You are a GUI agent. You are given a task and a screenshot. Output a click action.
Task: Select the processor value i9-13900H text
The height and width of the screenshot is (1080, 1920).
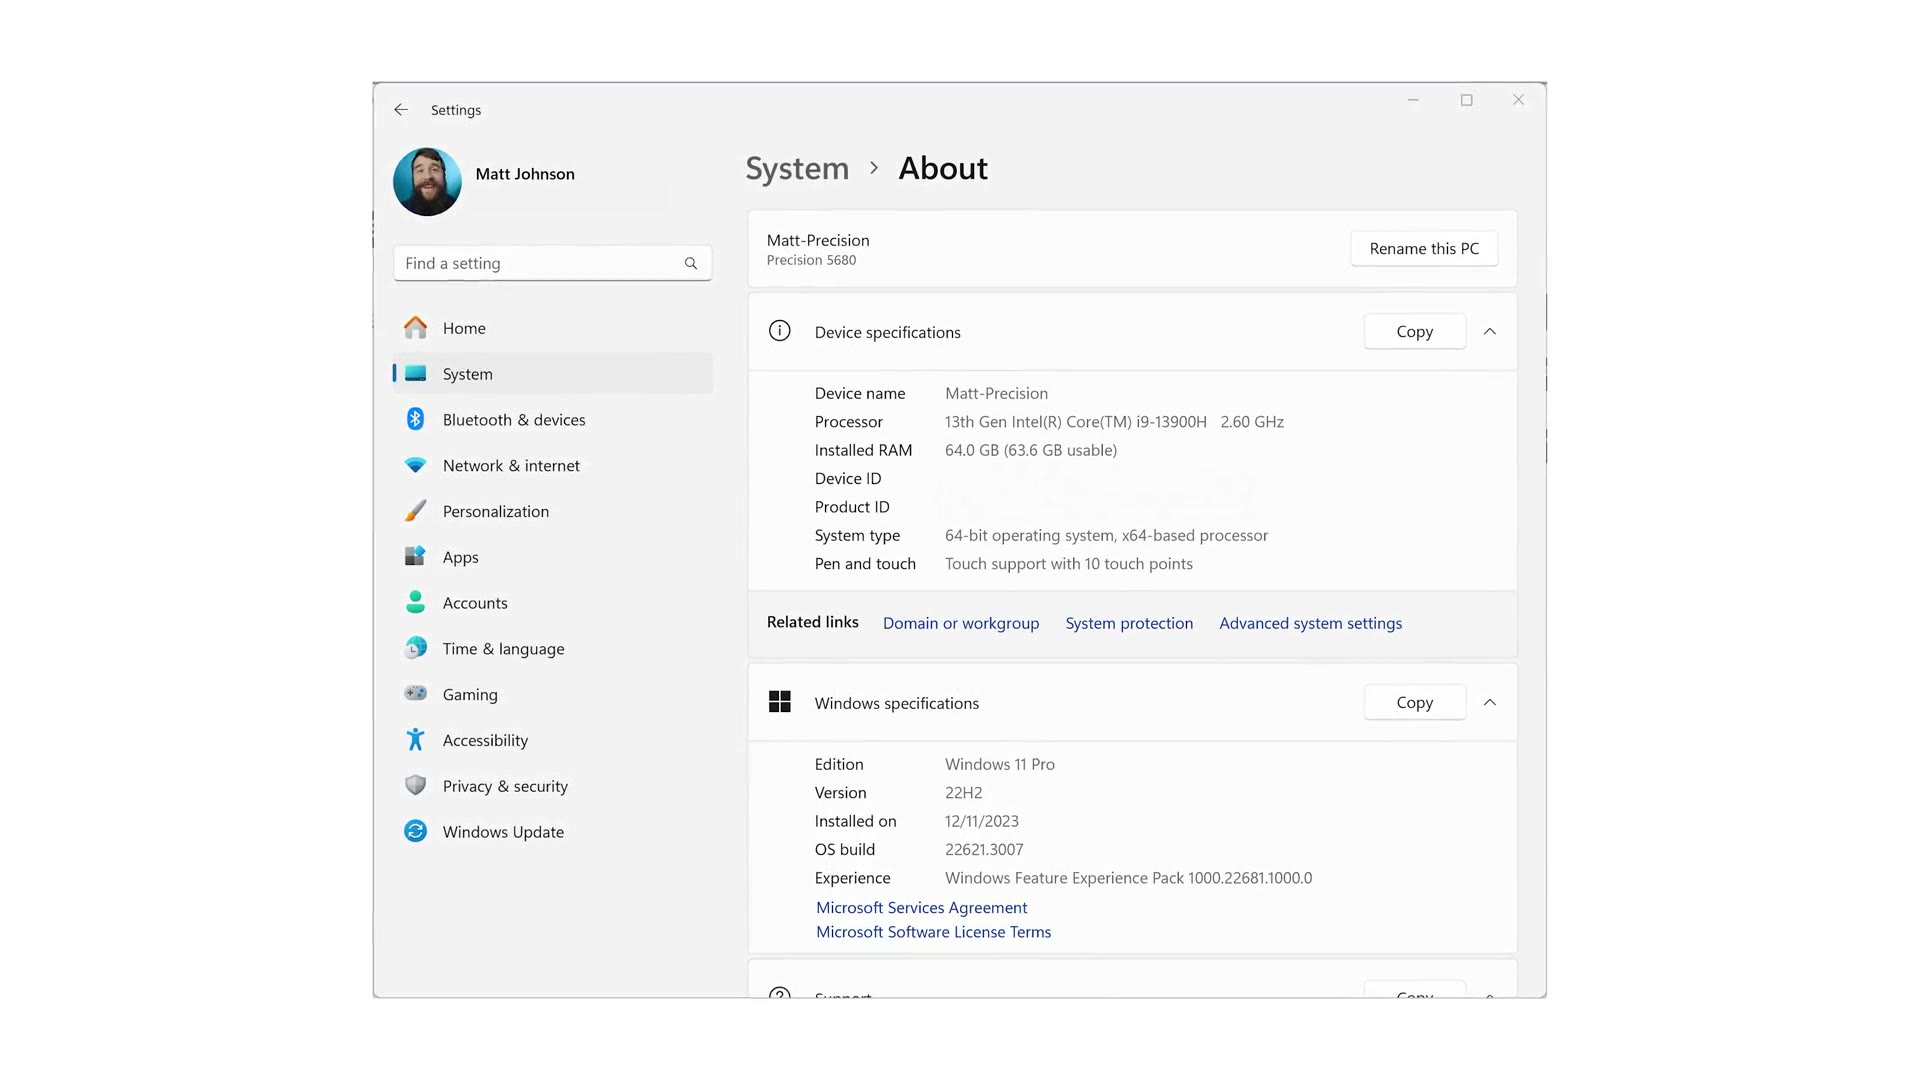point(1114,422)
